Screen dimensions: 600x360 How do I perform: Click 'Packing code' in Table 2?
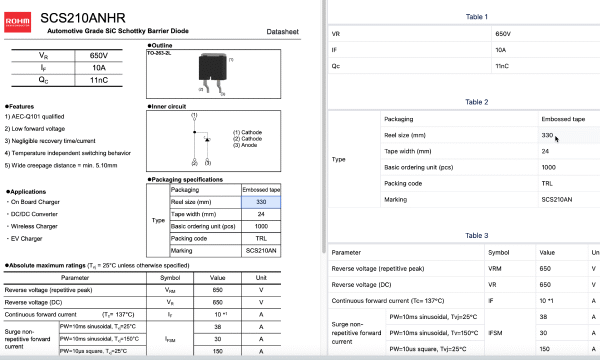(x=403, y=183)
